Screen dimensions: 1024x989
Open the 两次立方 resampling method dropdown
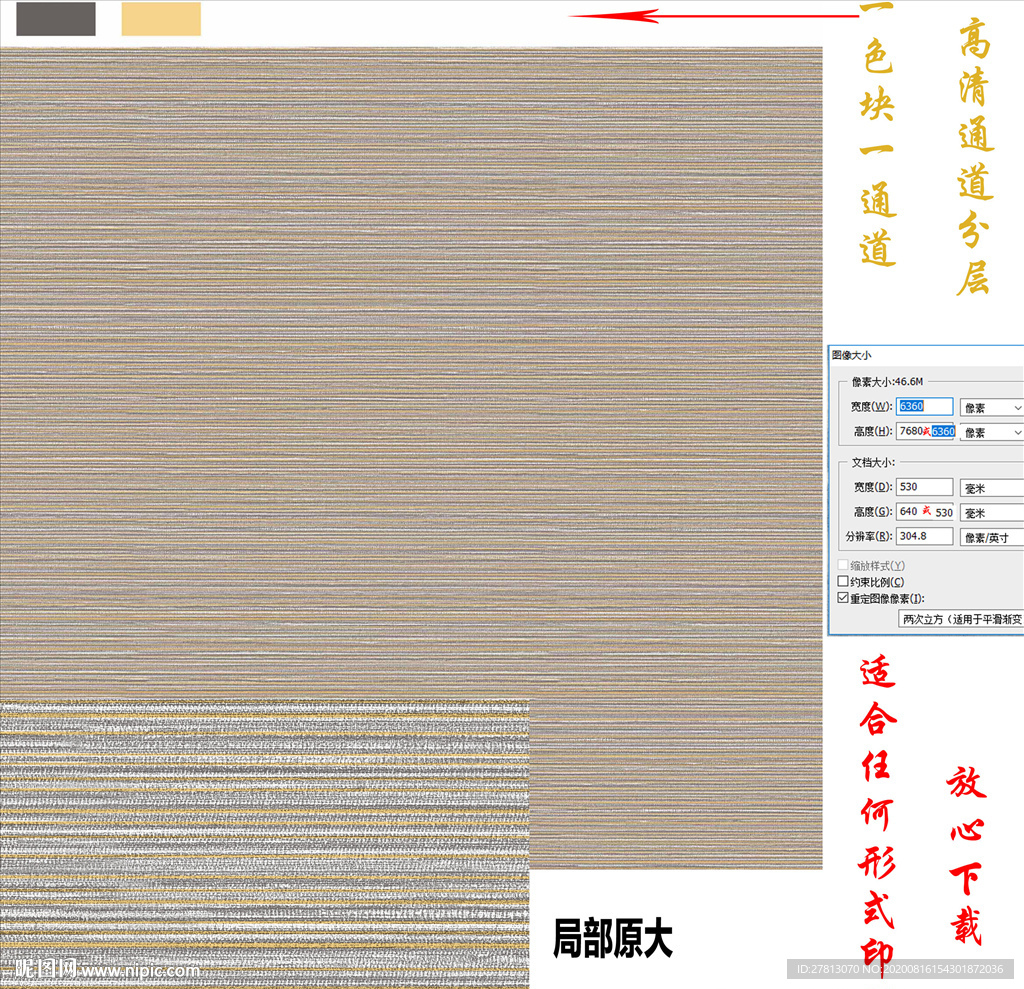[961, 619]
